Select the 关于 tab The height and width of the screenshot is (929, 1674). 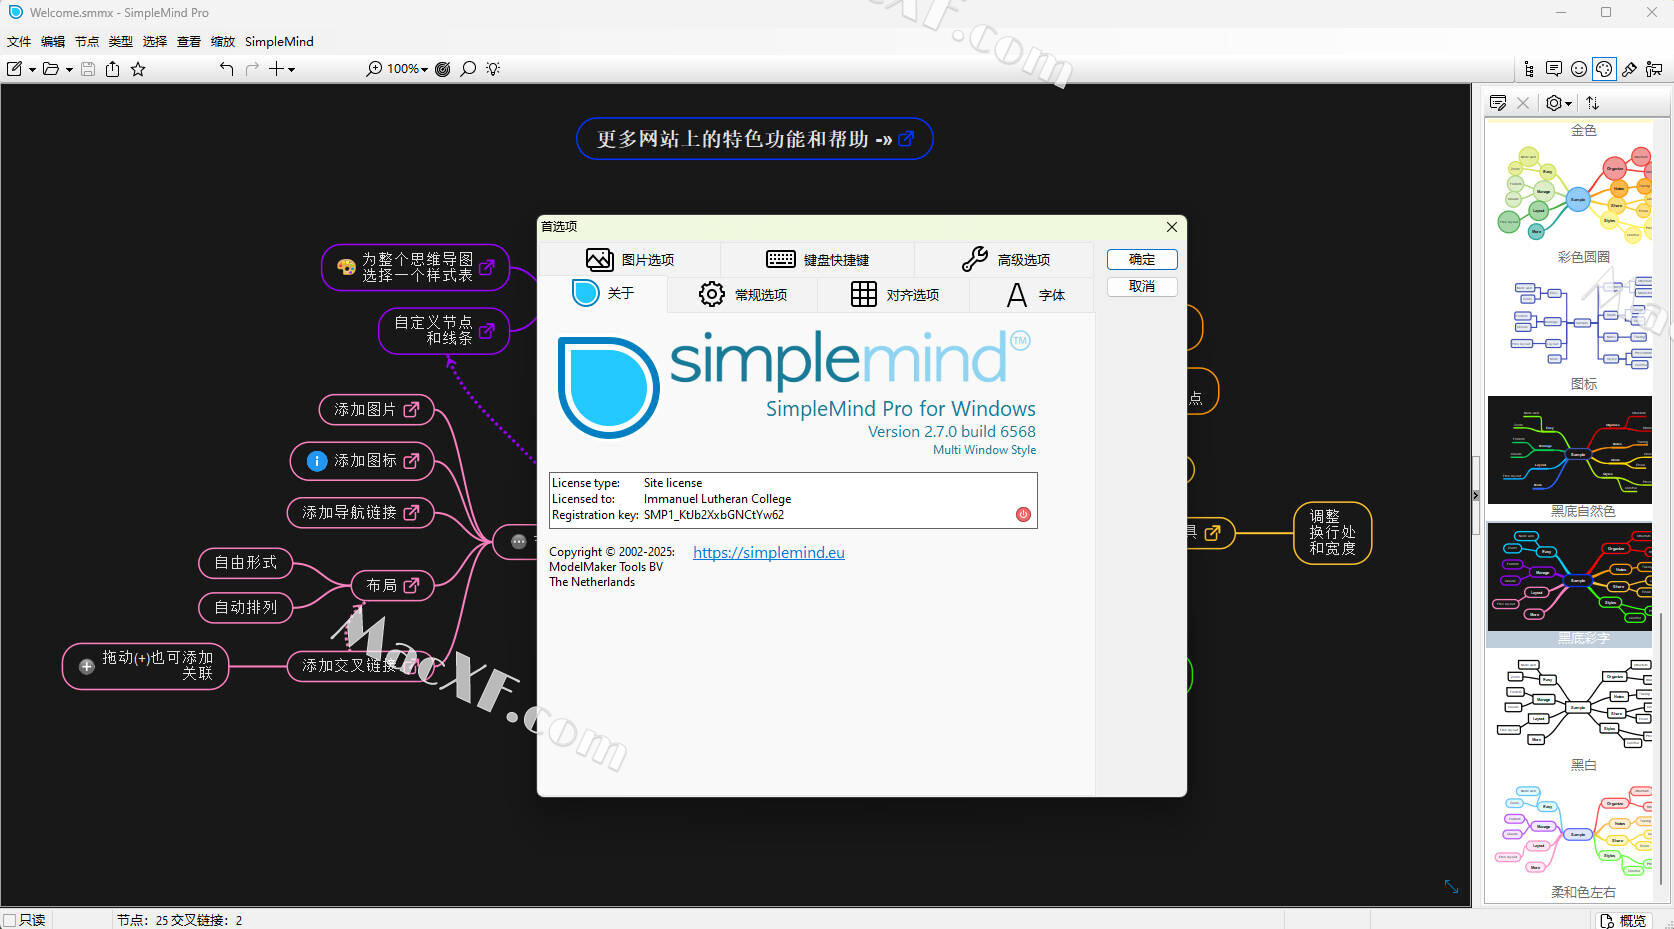pos(603,293)
